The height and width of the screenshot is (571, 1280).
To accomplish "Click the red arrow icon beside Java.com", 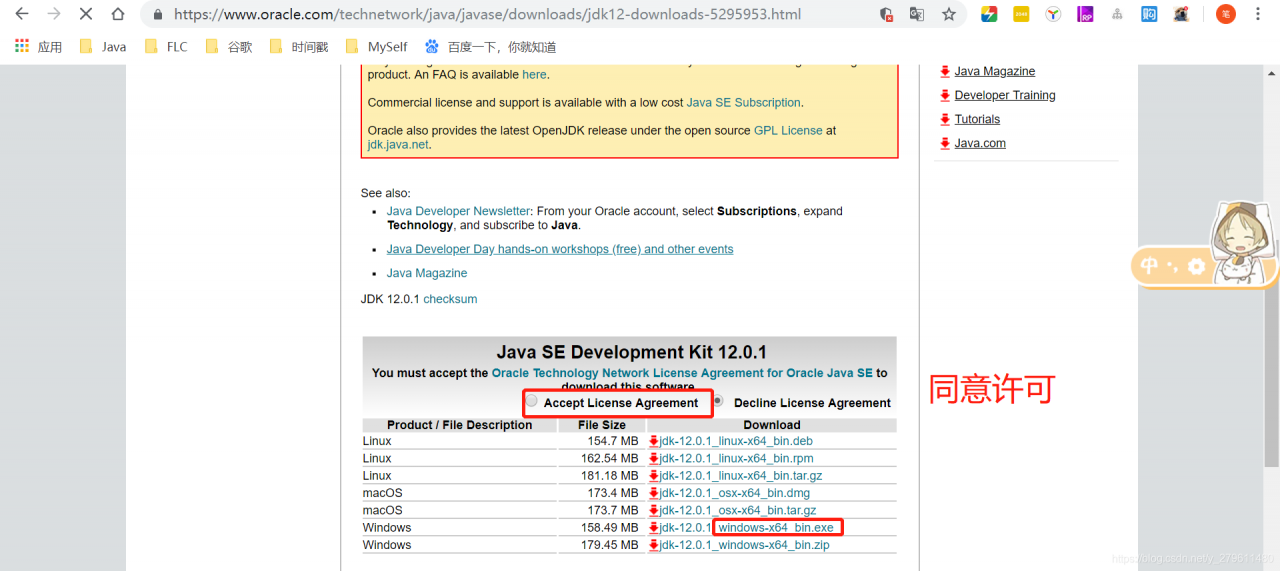I will pyautogui.click(x=945, y=143).
